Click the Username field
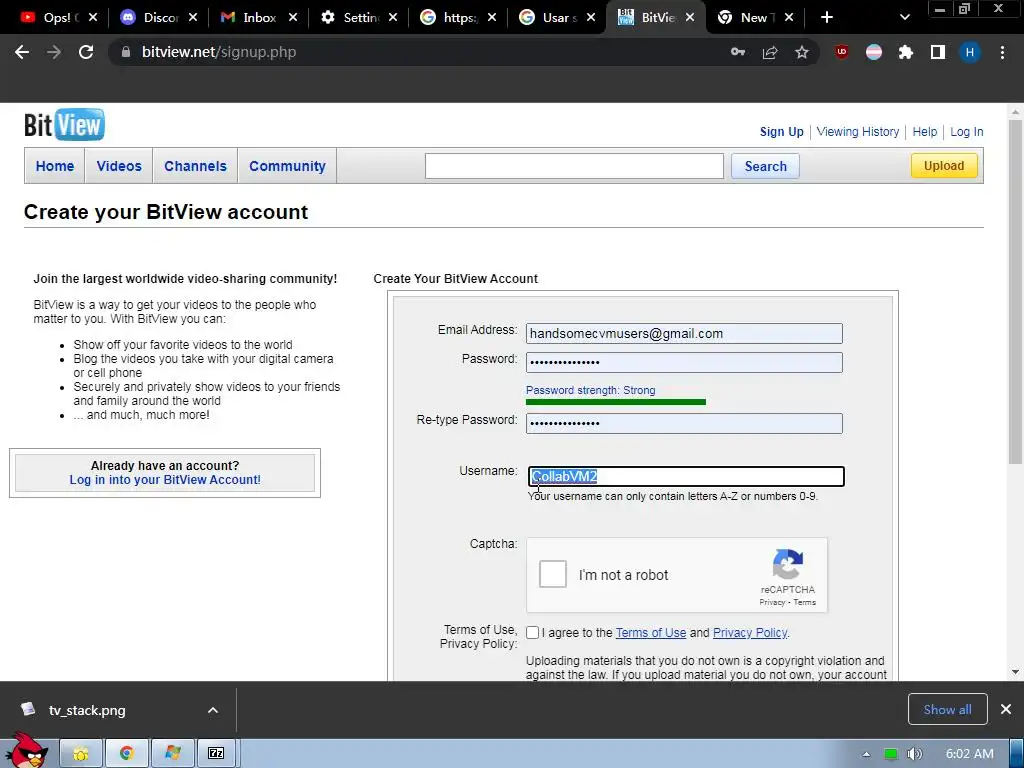Viewport: 1024px width, 768px height. coord(686,477)
